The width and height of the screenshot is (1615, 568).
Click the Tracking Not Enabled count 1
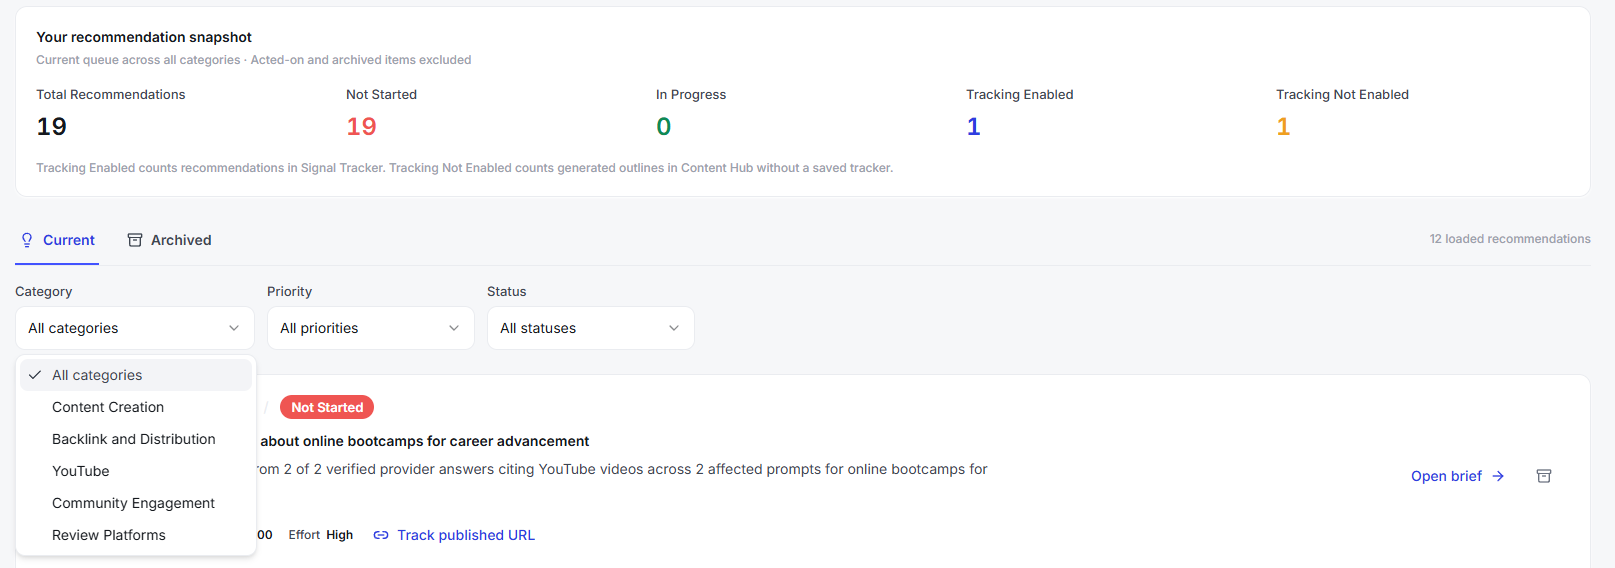click(x=1283, y=127)
